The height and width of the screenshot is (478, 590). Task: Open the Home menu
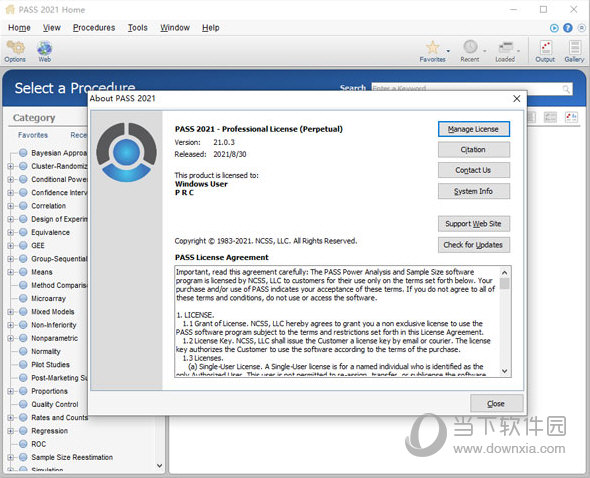tap(19, 28)
